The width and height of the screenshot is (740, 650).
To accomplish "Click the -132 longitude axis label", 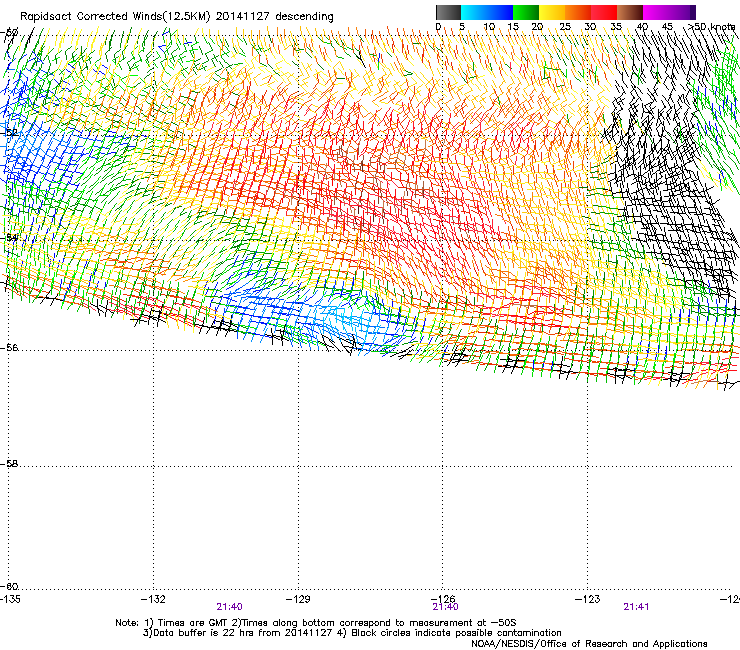I will (x=153, y=599).
